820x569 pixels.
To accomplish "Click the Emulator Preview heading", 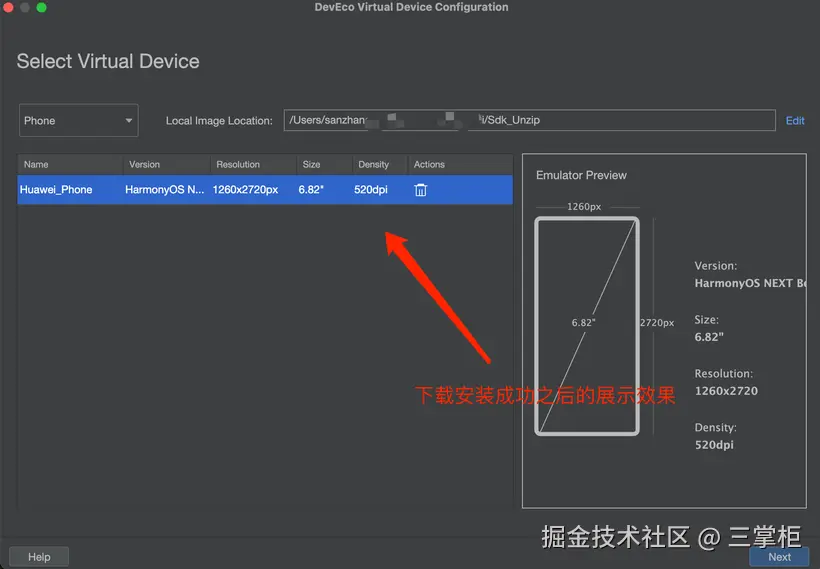I will [581, 175].
